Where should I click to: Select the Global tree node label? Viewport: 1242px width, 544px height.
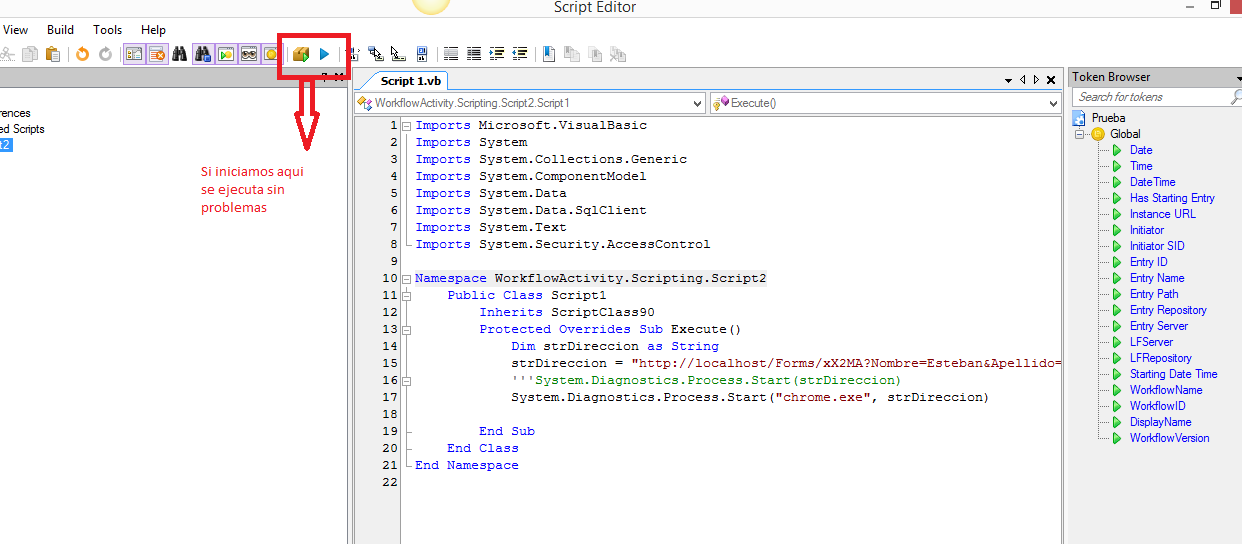pos(1125,134)
